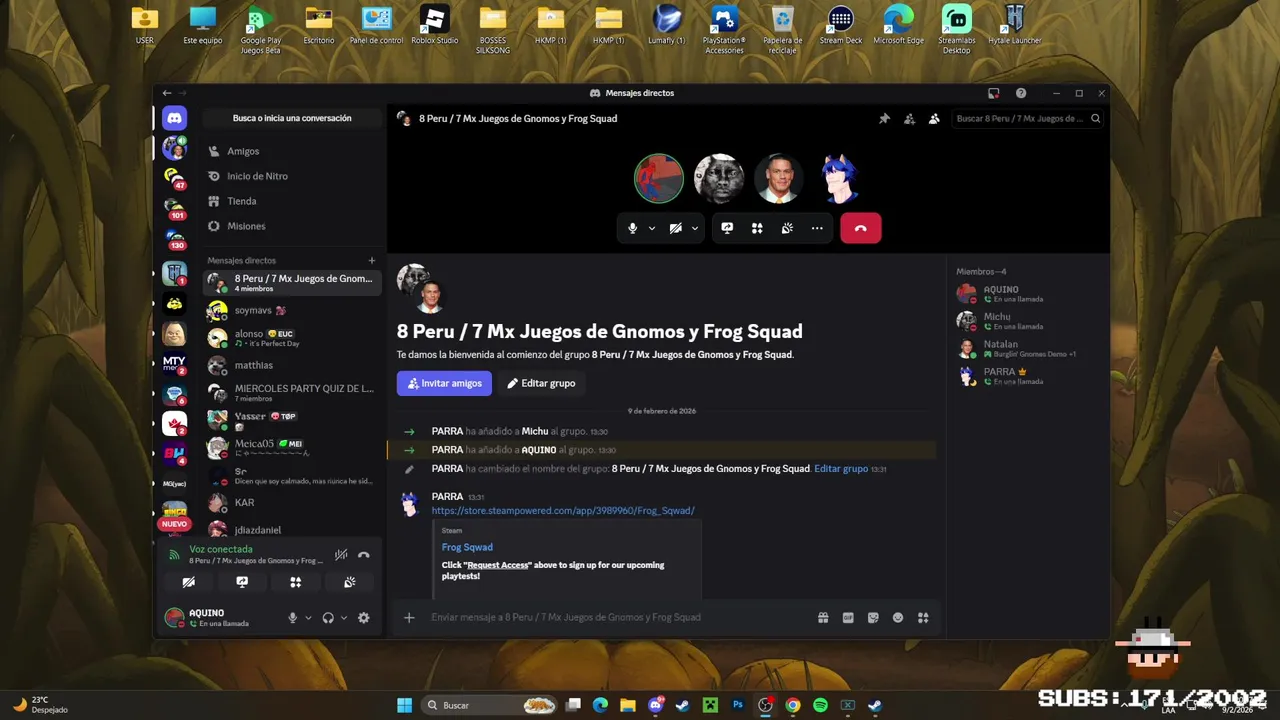The height and width of the screenshot is (720, 1280).
Task: Open pinned messages in the chat header
Action: [884, 118]
